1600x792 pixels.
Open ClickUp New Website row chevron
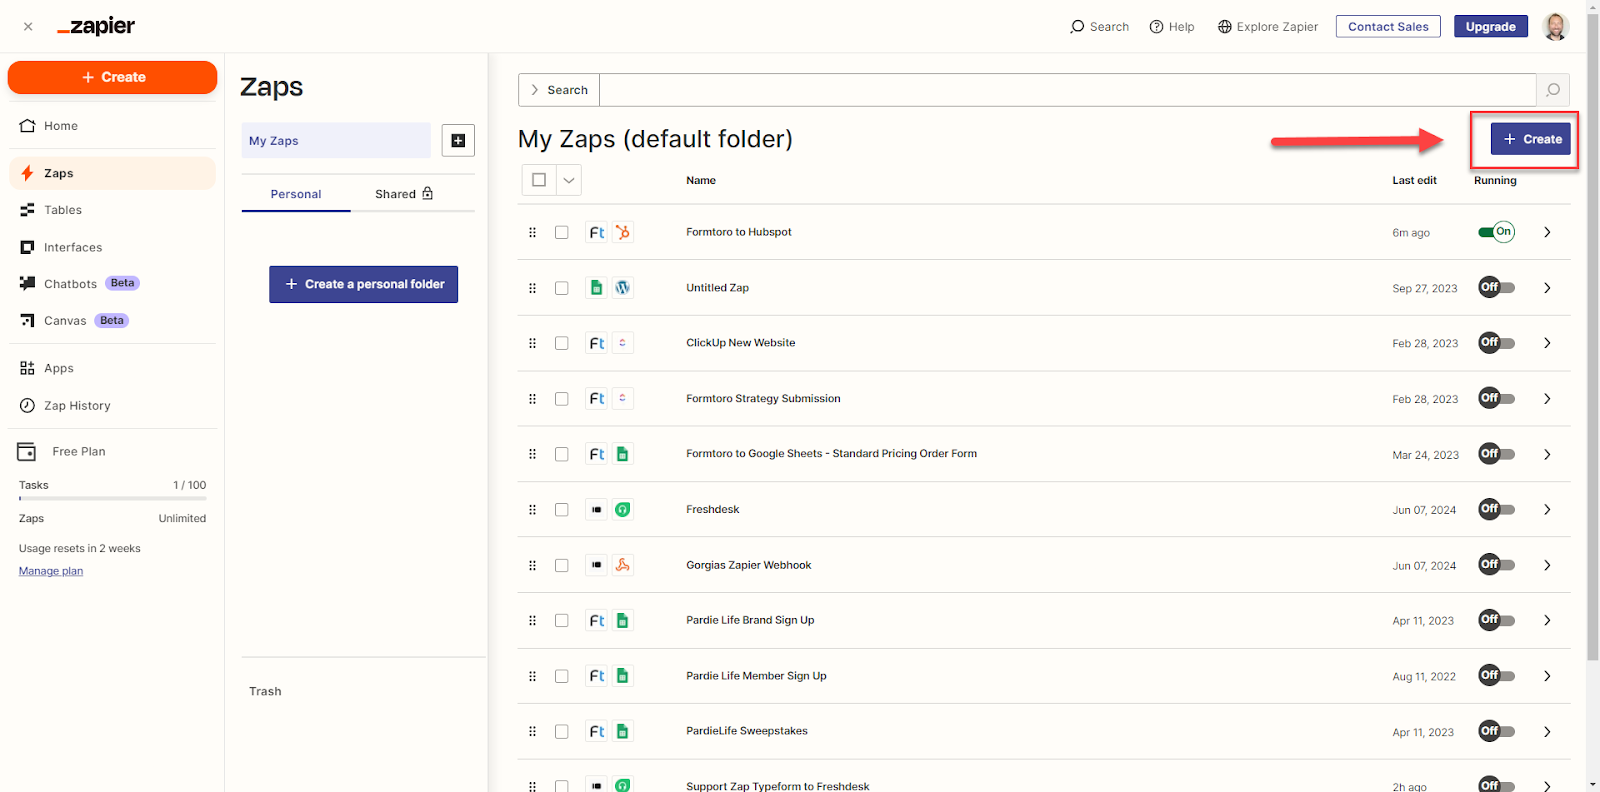point(1547,343)
